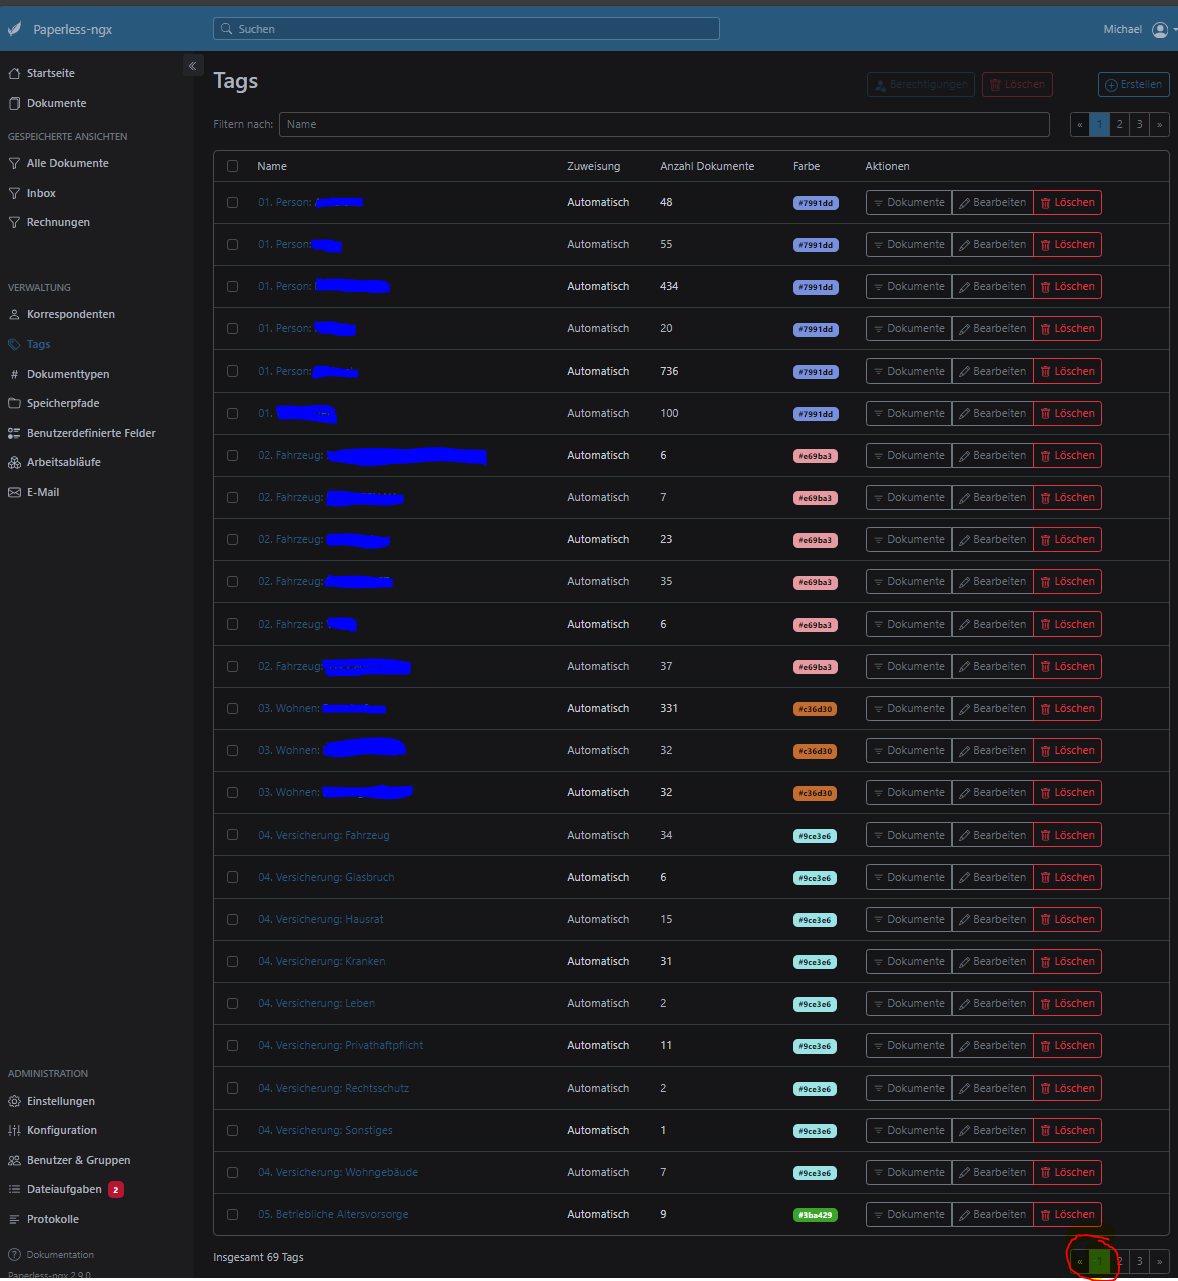This screenshot has width=1178, height=1281.
Task: Show Dokumente for 04. Versicherung: Wohngebäude
Action: (x=909, y=1172)
